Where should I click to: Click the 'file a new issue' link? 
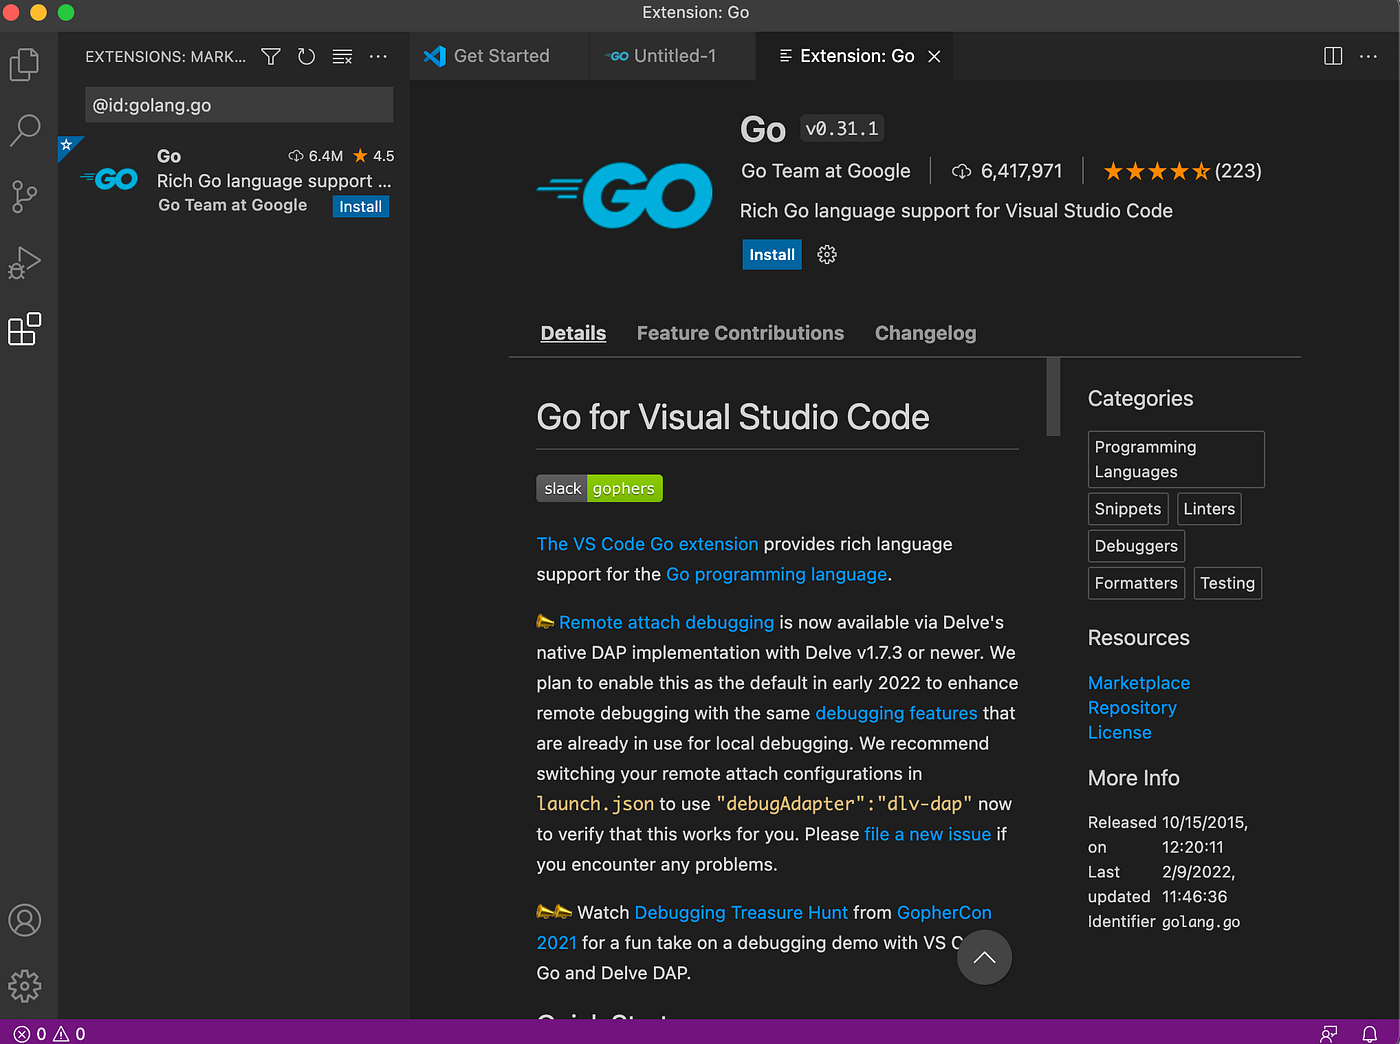[927, 833]
